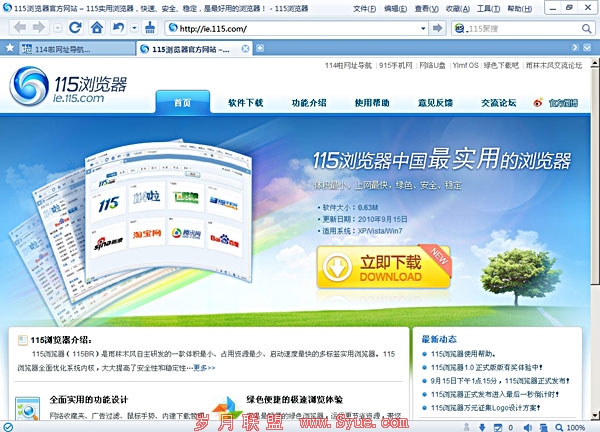This screenshot has height=432, width=600.
Task: Click the 115浏览器 logo
Action: point(68,86)
